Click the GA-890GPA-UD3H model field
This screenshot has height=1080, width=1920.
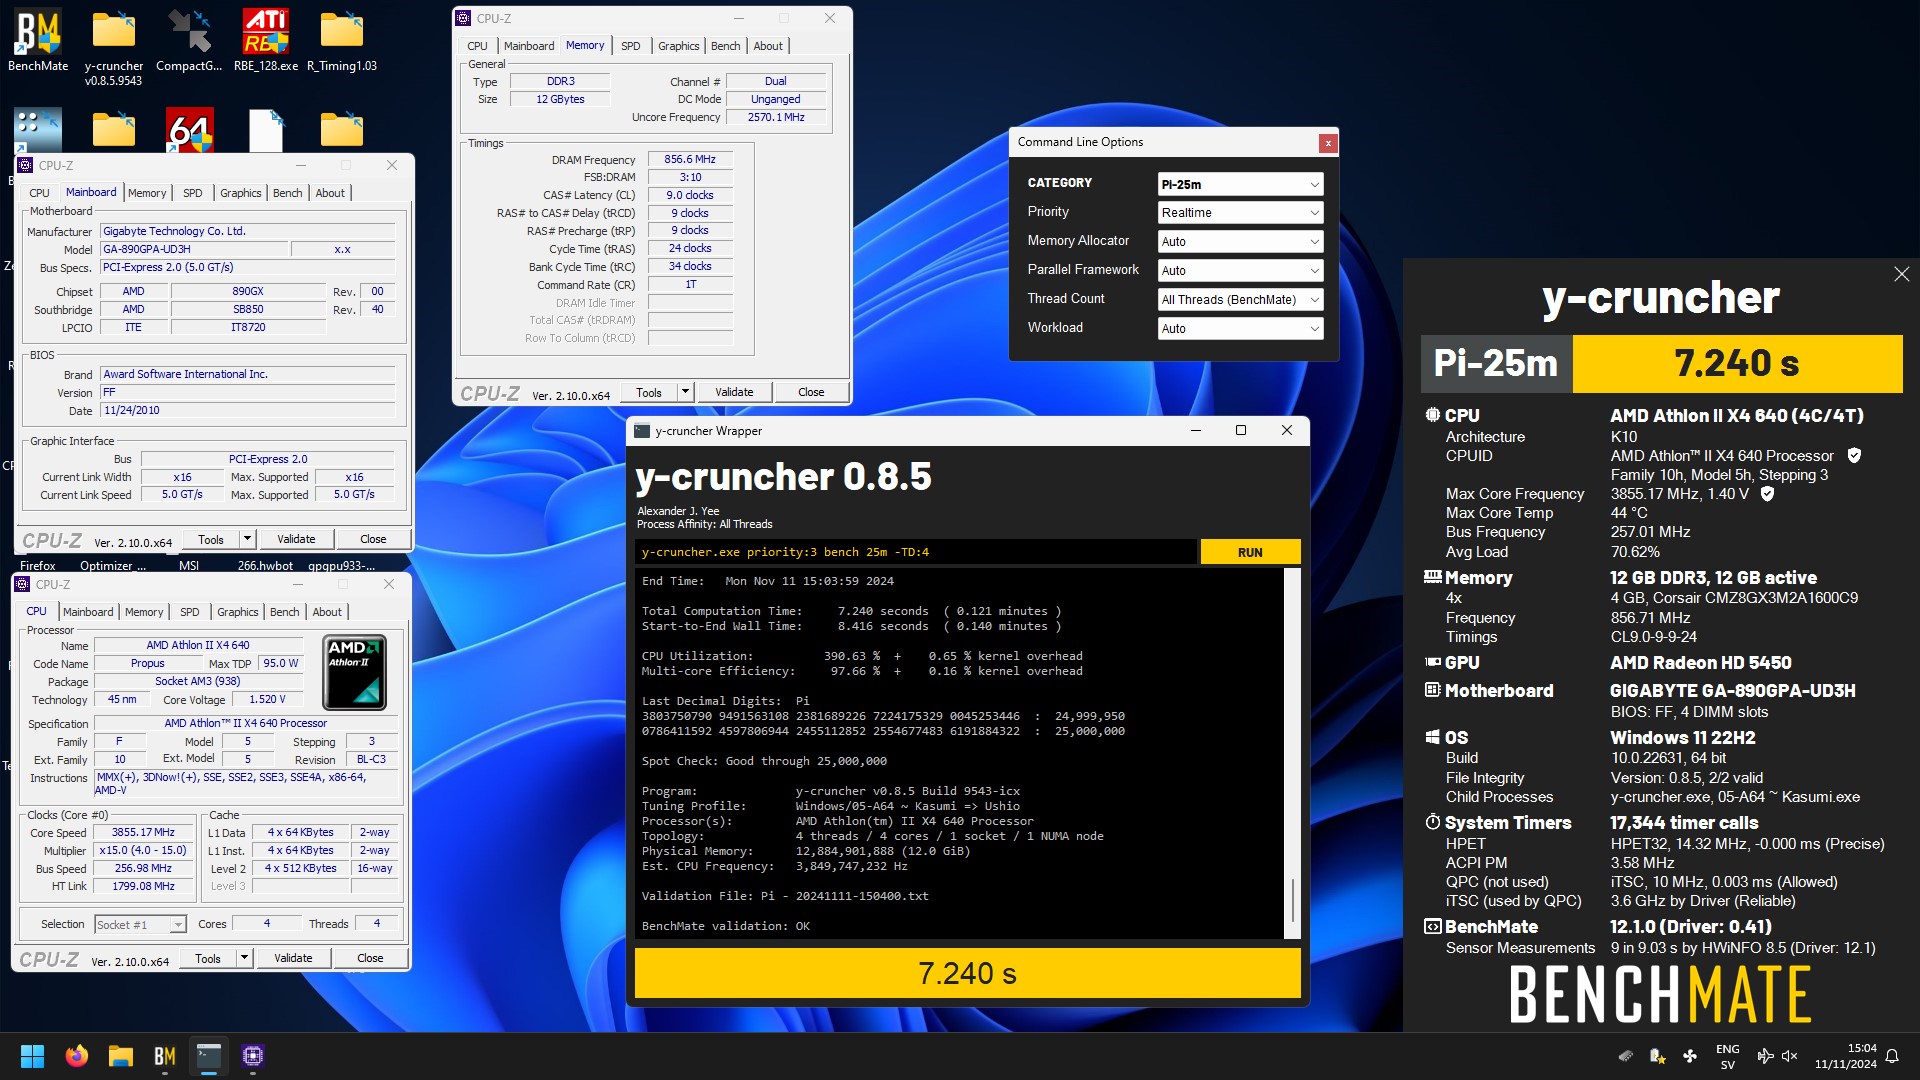pos(193,249)
